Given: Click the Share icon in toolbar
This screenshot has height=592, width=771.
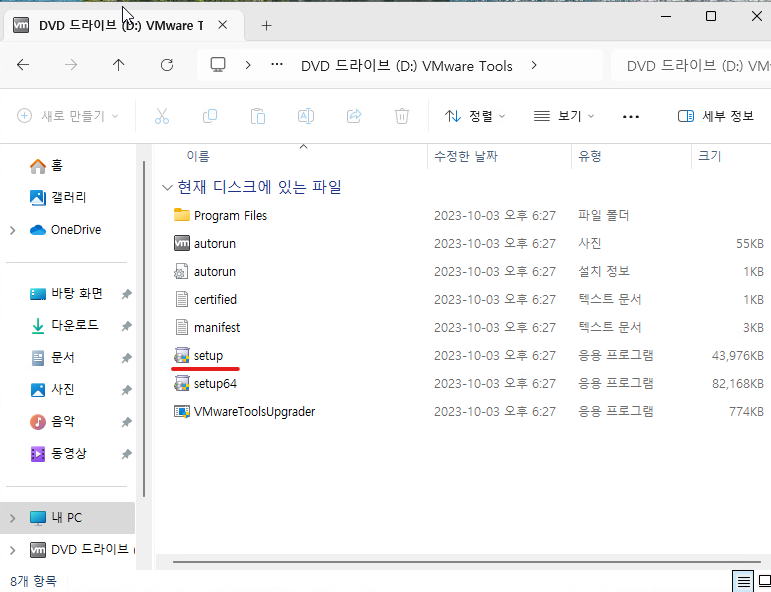Looking at the screenshot, I should (x=354, y=116).
